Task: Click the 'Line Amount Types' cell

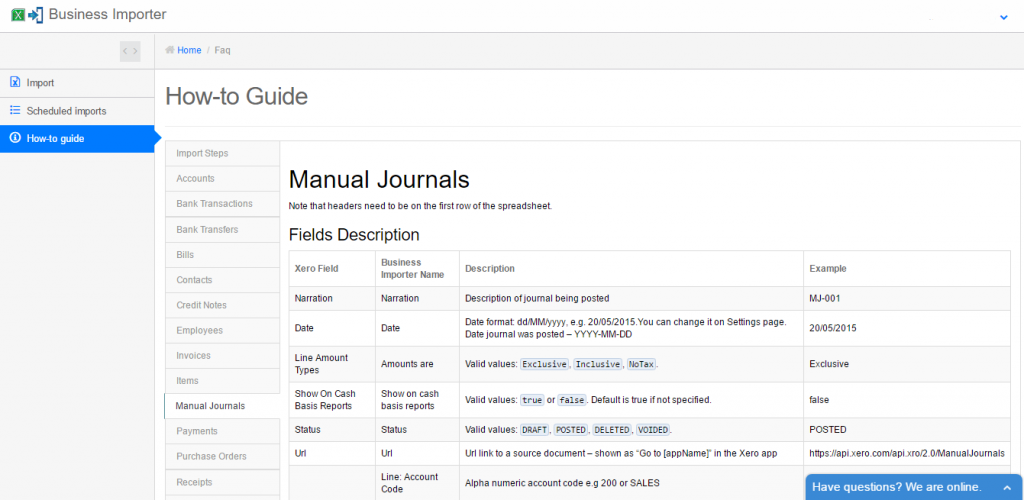Action: tap(332, 364)
